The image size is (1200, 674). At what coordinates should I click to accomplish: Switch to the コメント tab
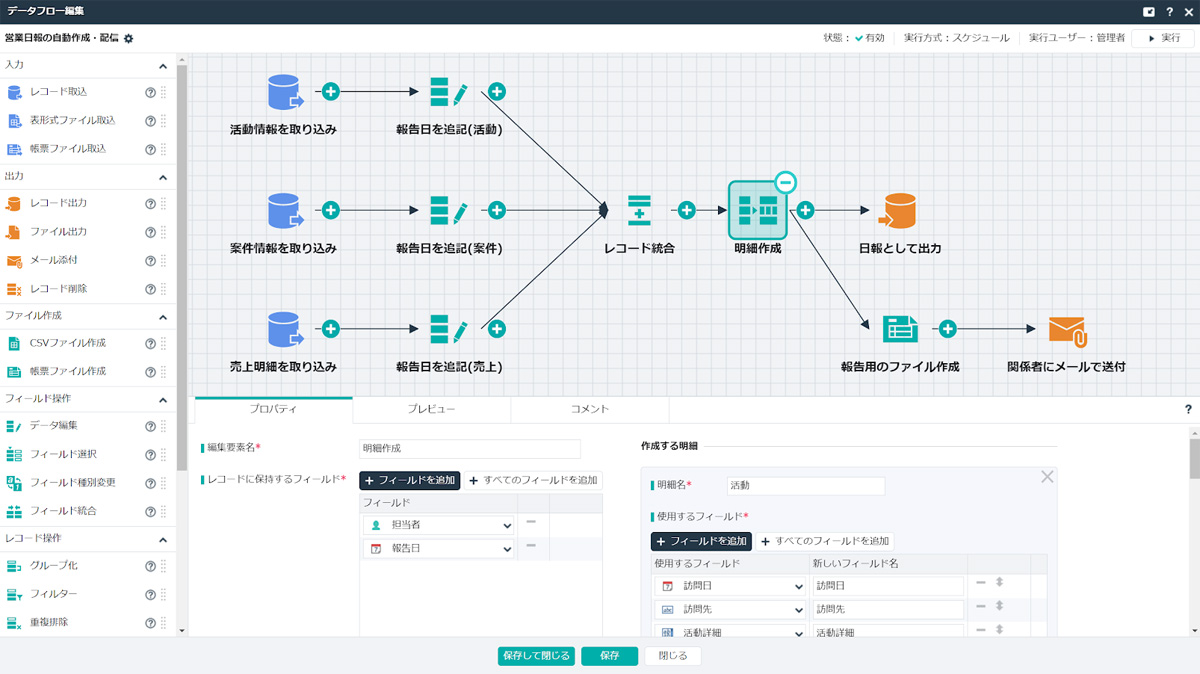tap(589, 409)
